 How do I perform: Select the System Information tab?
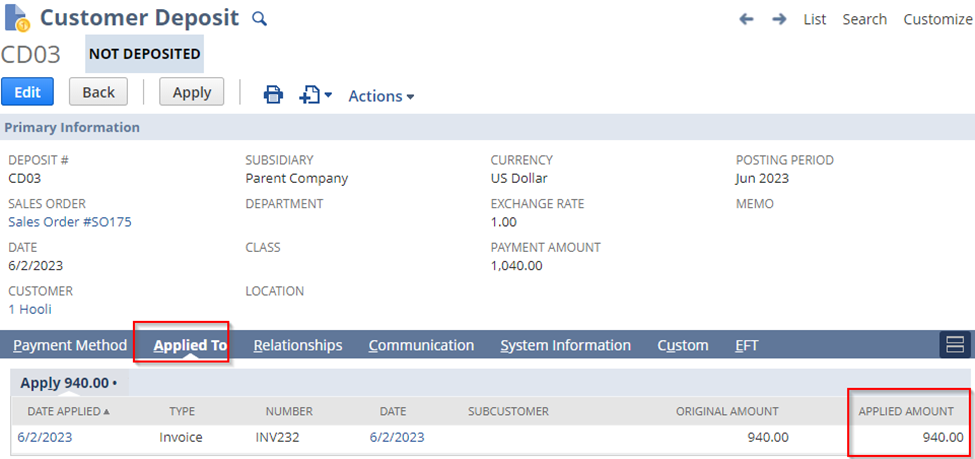point(565,345)
